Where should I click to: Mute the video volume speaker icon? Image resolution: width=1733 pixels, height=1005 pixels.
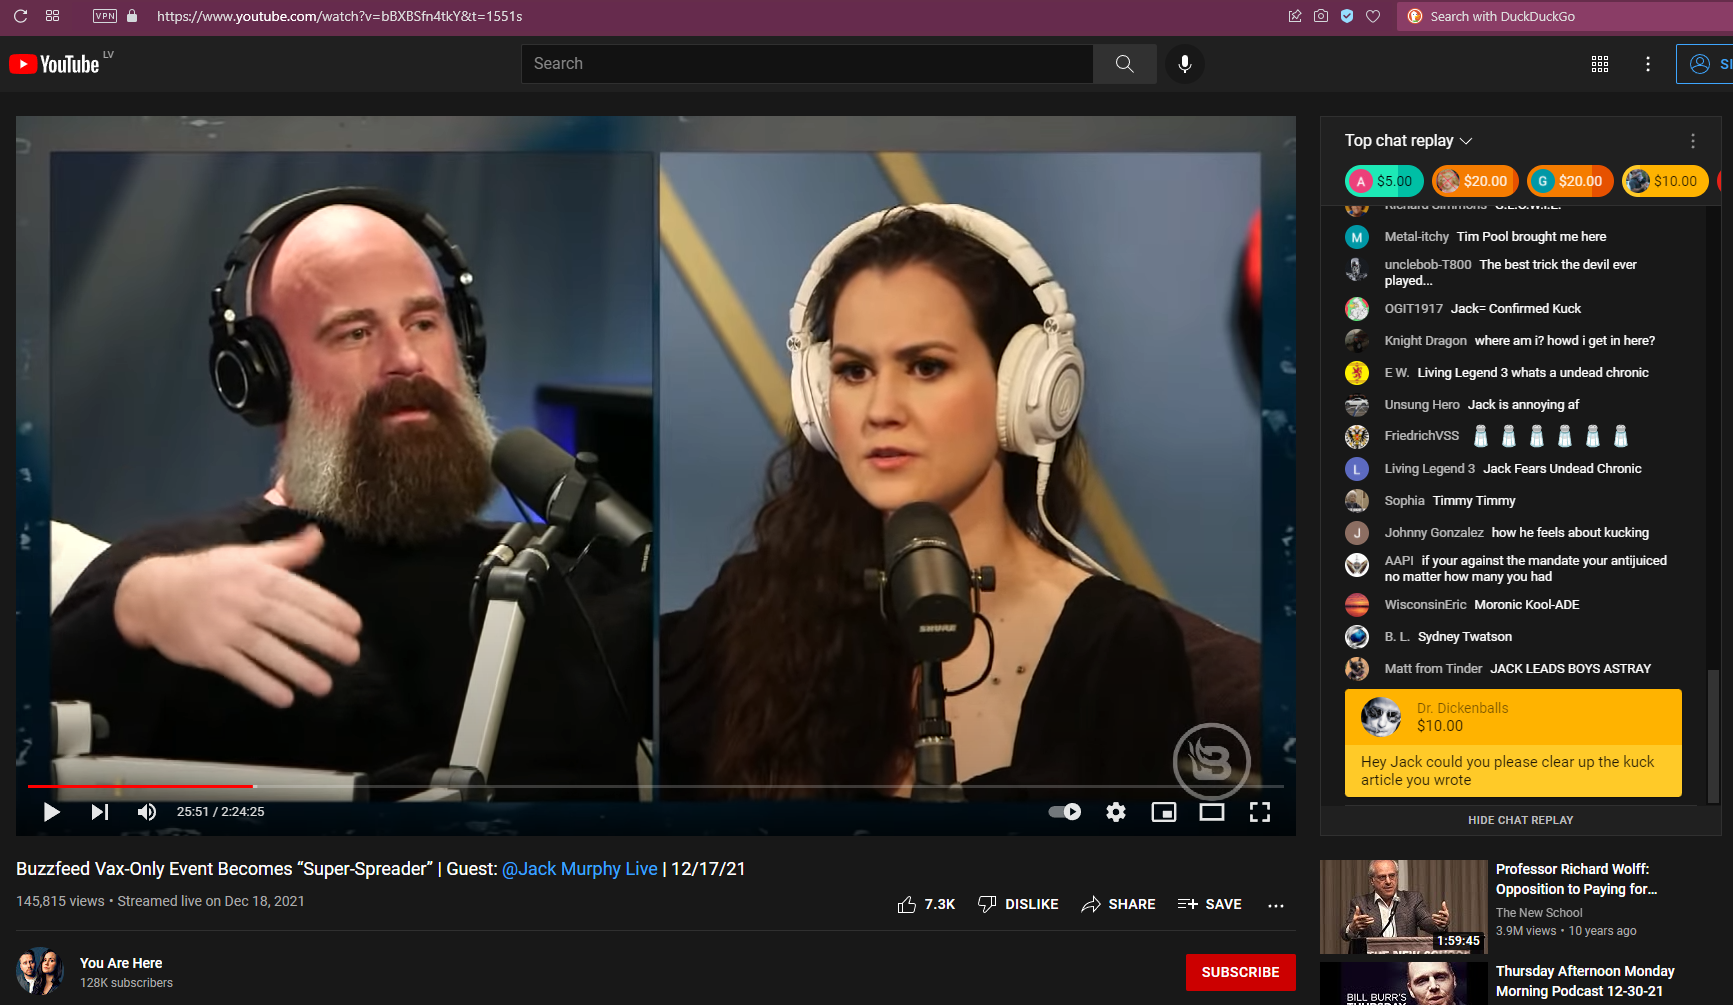tap(147, 812)
